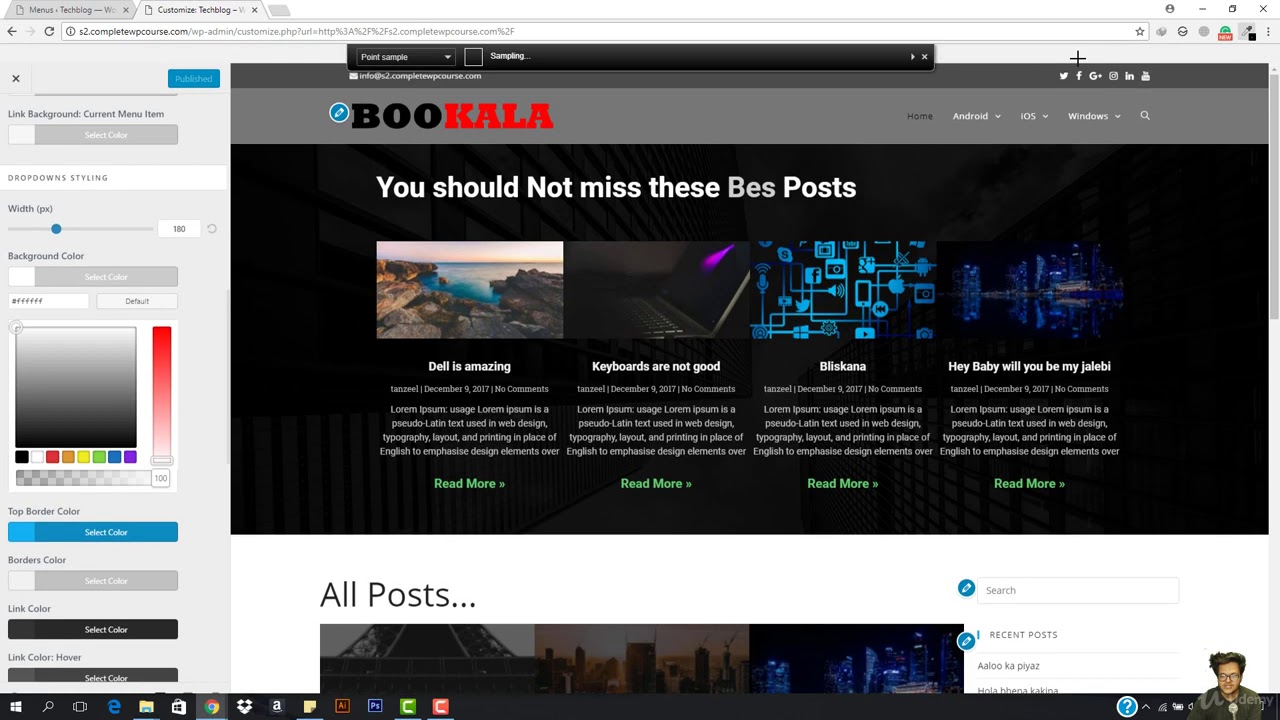Pick the red palette swatch
This screenshot has width=1280, height=720.
pyautogui.click(x=52, y=457)
